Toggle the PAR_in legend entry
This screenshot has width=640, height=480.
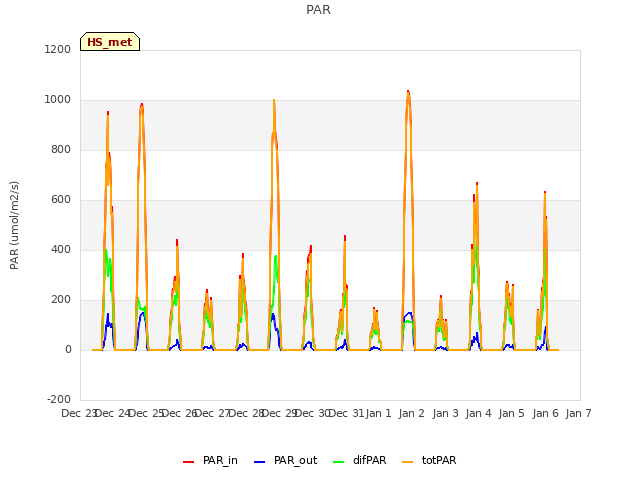pyautogui.click(x=211, y=460)
